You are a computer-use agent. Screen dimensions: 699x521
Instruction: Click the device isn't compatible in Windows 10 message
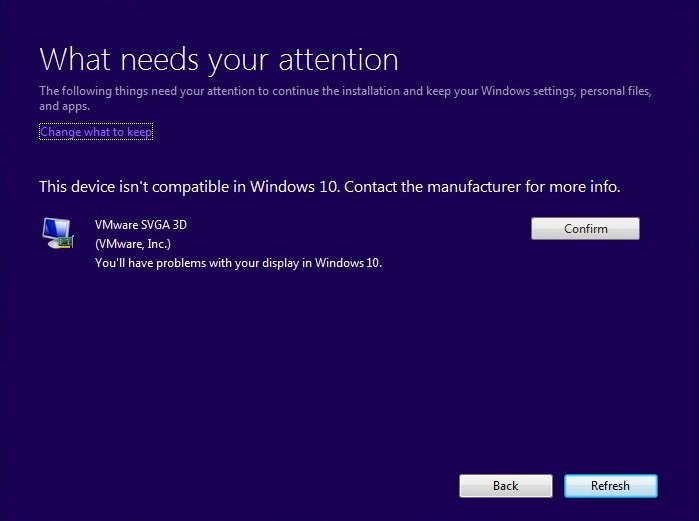(329, 186)
